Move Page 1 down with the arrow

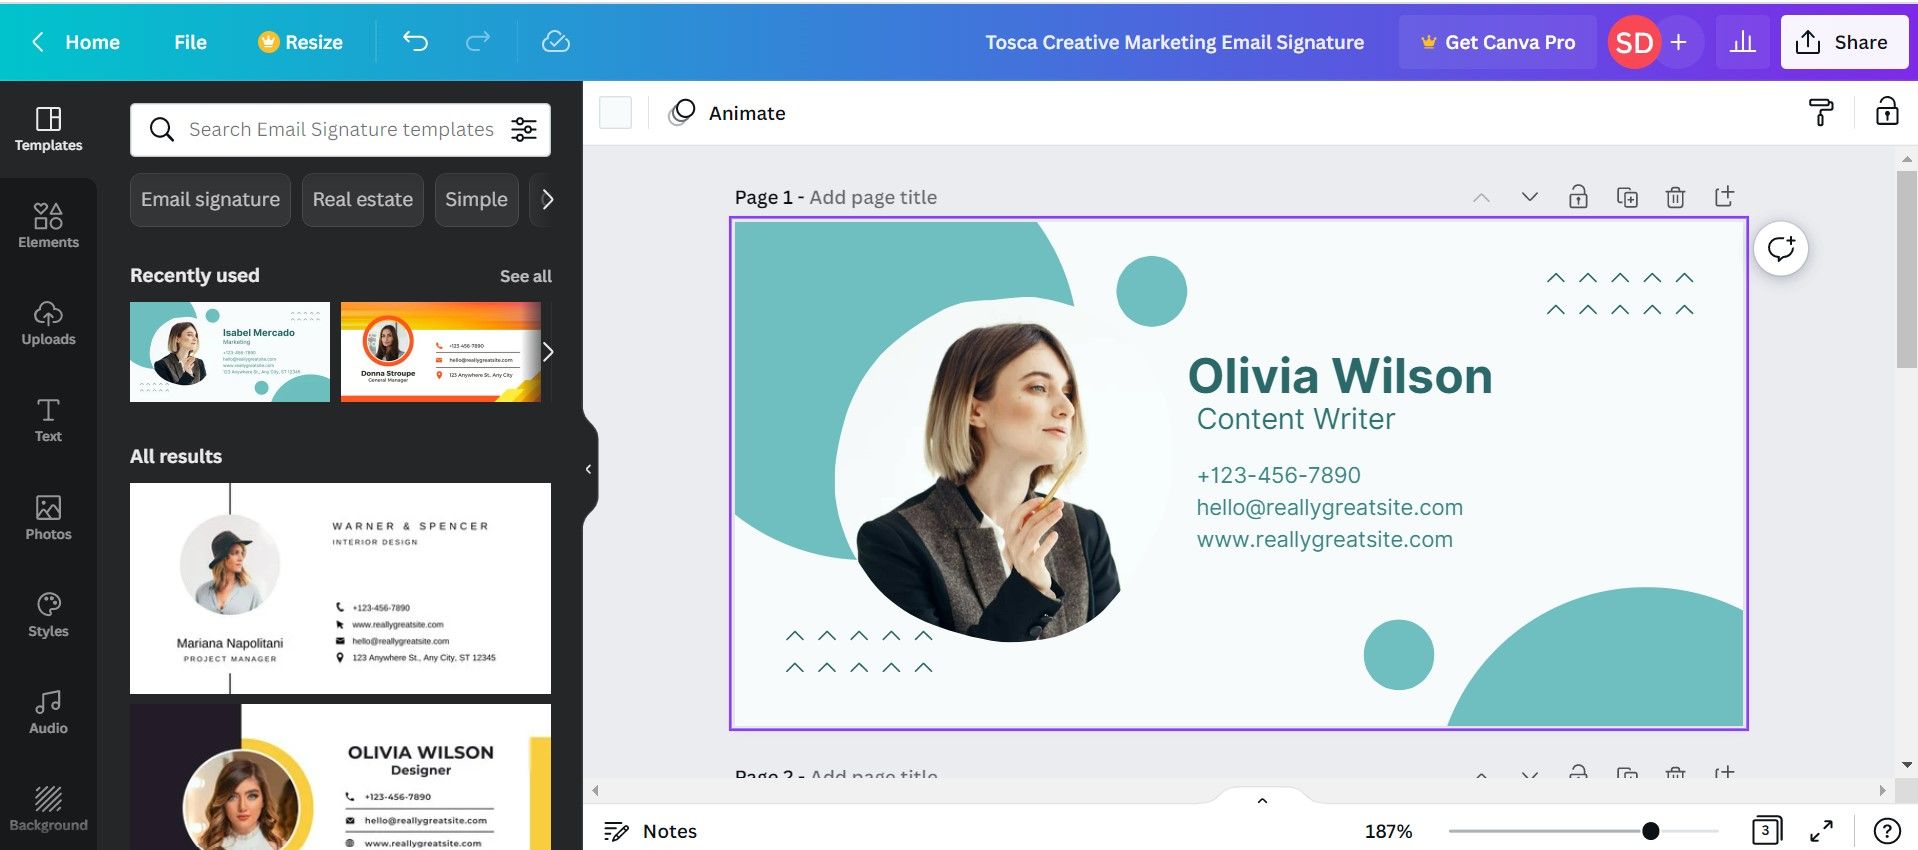[x=1529, y=197]
